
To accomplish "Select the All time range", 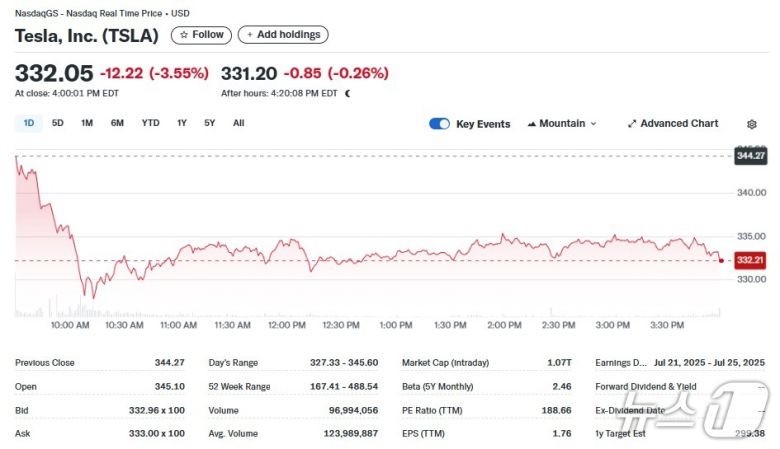I will [238, 123].
